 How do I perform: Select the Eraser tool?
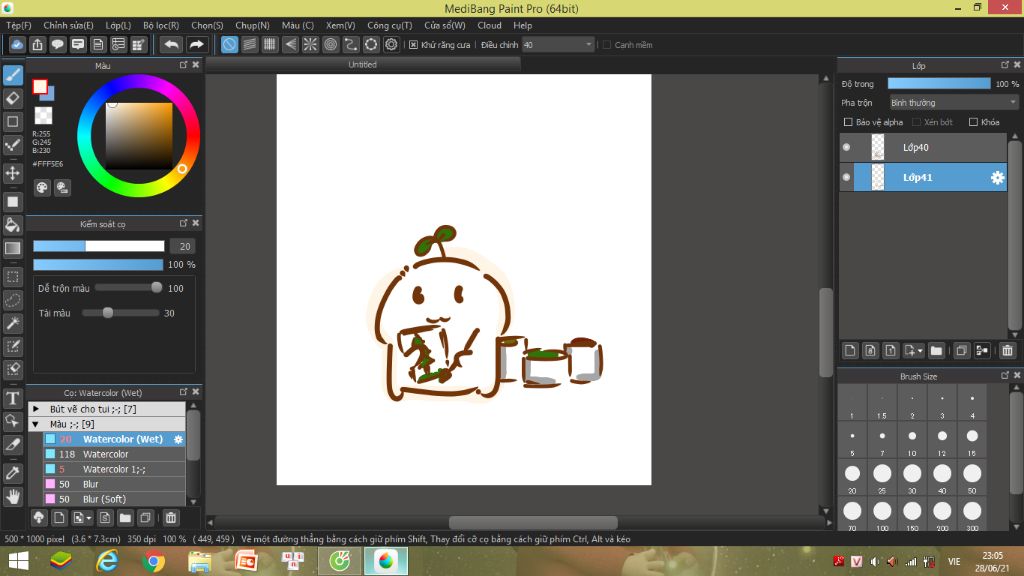coord(12,99)
